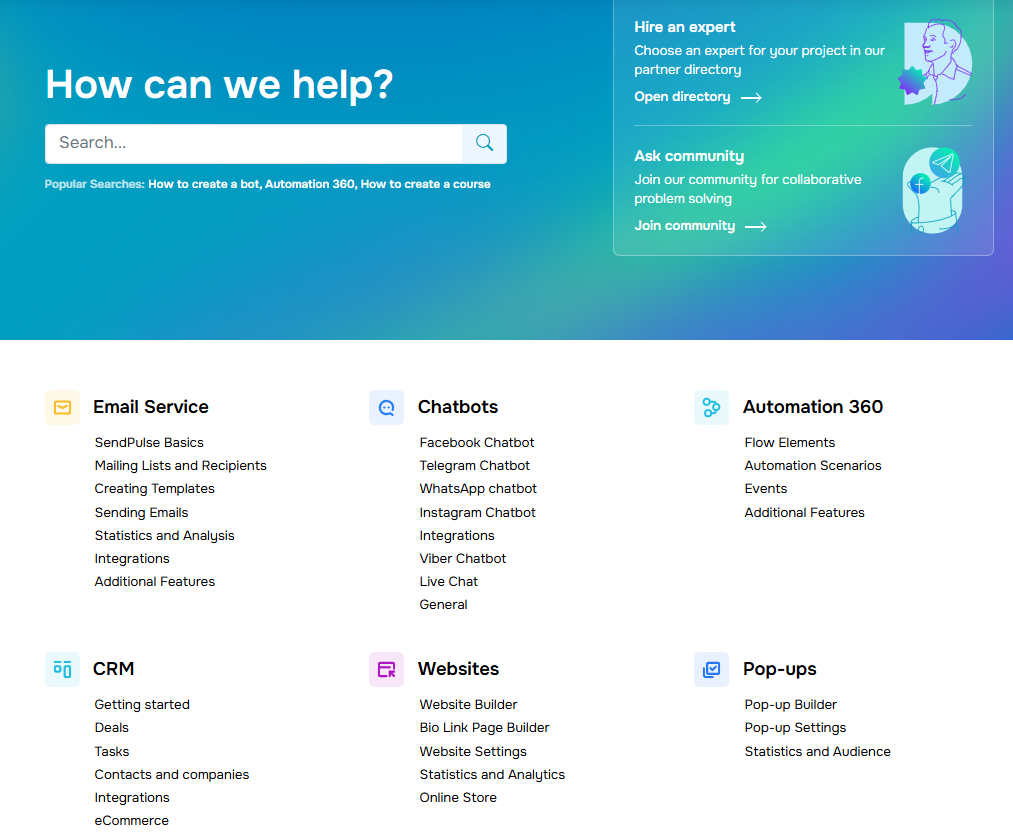Open Integrations under Chatbots
This screenshot has width=1013, height=834.
click(457, 536)
